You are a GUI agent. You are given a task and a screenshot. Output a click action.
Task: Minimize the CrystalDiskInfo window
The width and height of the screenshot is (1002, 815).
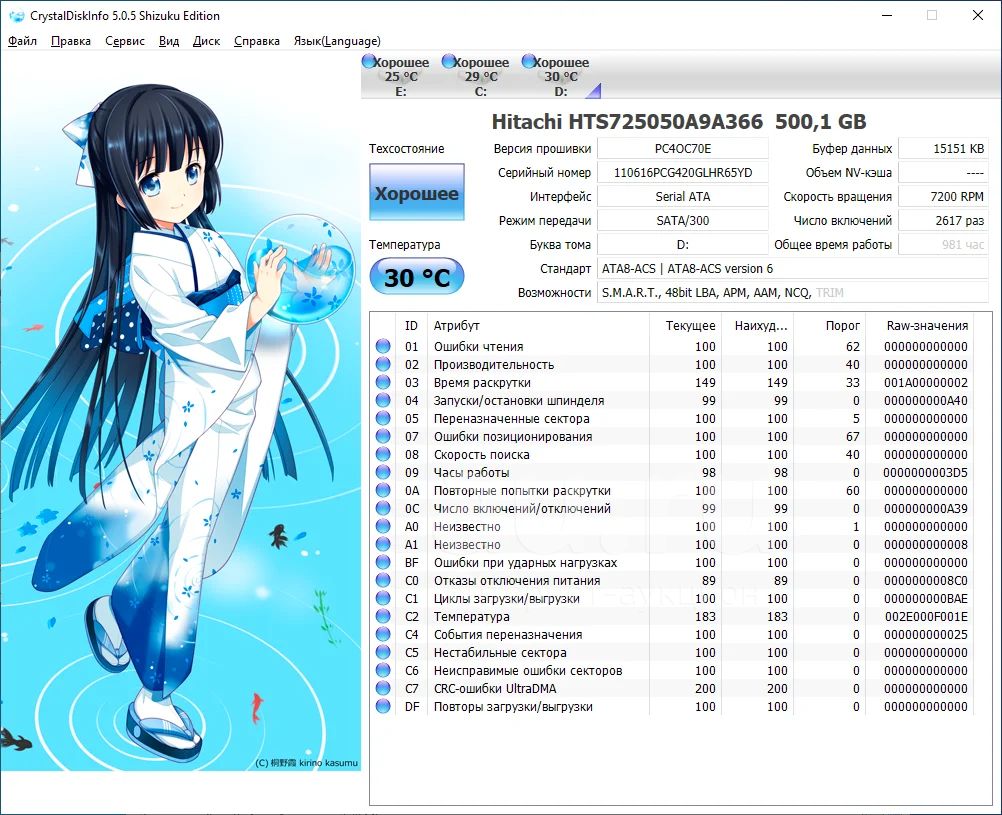pyautogui.click(x=887, y=15)
